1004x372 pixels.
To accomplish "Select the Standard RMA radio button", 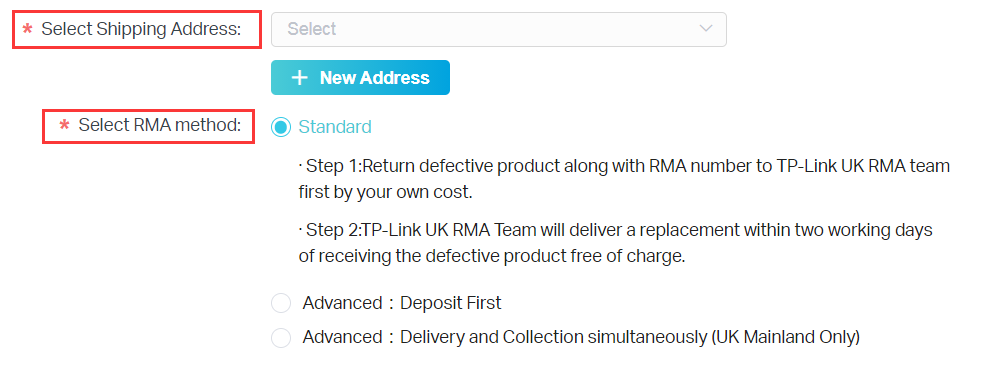I will point(281,127).
